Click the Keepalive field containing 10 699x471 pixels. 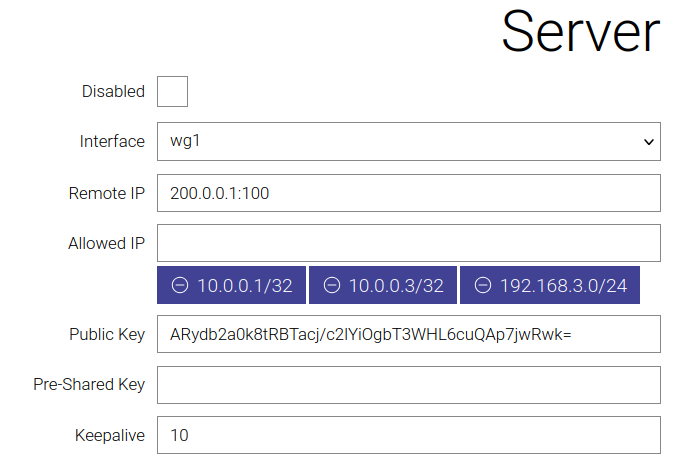tap(408, 435)
